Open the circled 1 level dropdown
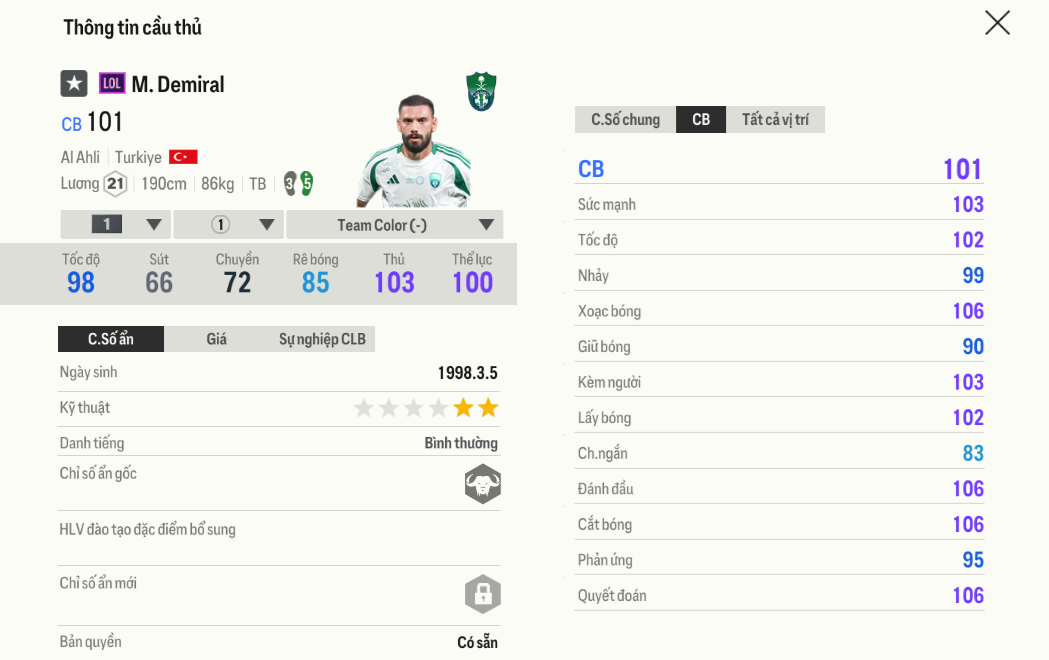The width and height of the screenshot is (1049, 660). coord(228,225)
